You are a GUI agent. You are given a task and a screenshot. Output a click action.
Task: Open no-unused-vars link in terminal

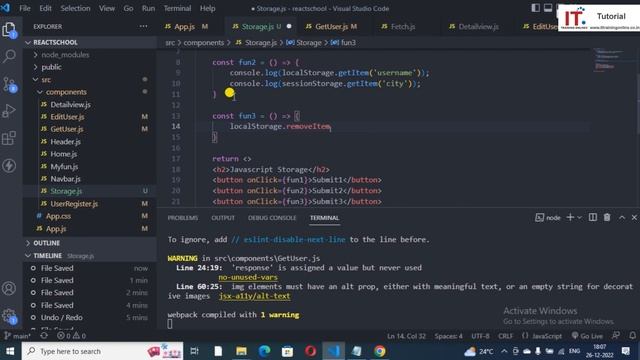tap(248, 277)
